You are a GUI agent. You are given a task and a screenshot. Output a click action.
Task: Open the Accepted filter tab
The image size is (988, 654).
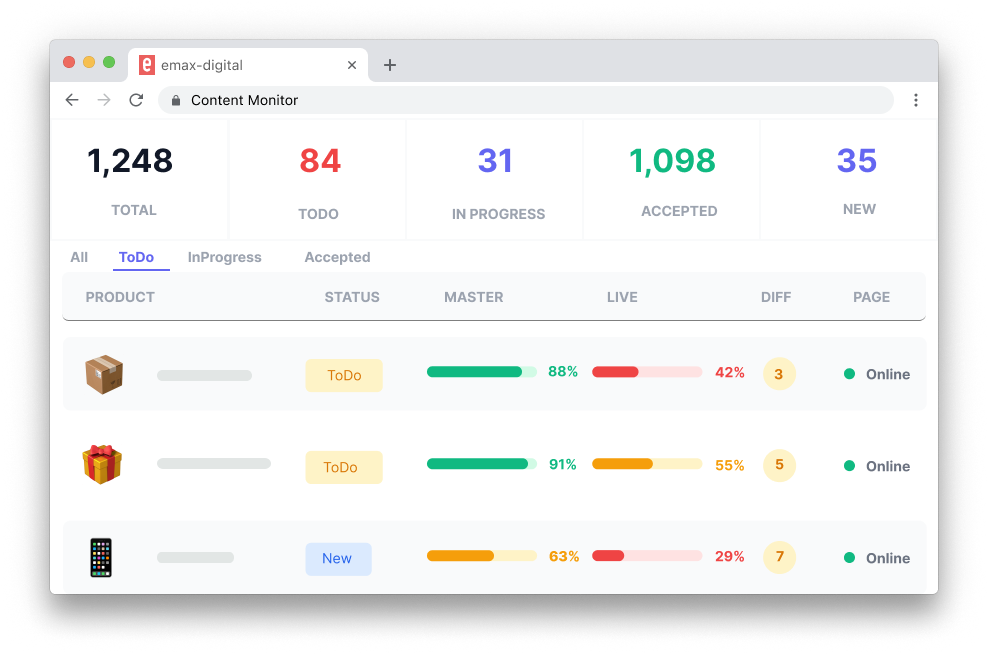coord(337,257)
